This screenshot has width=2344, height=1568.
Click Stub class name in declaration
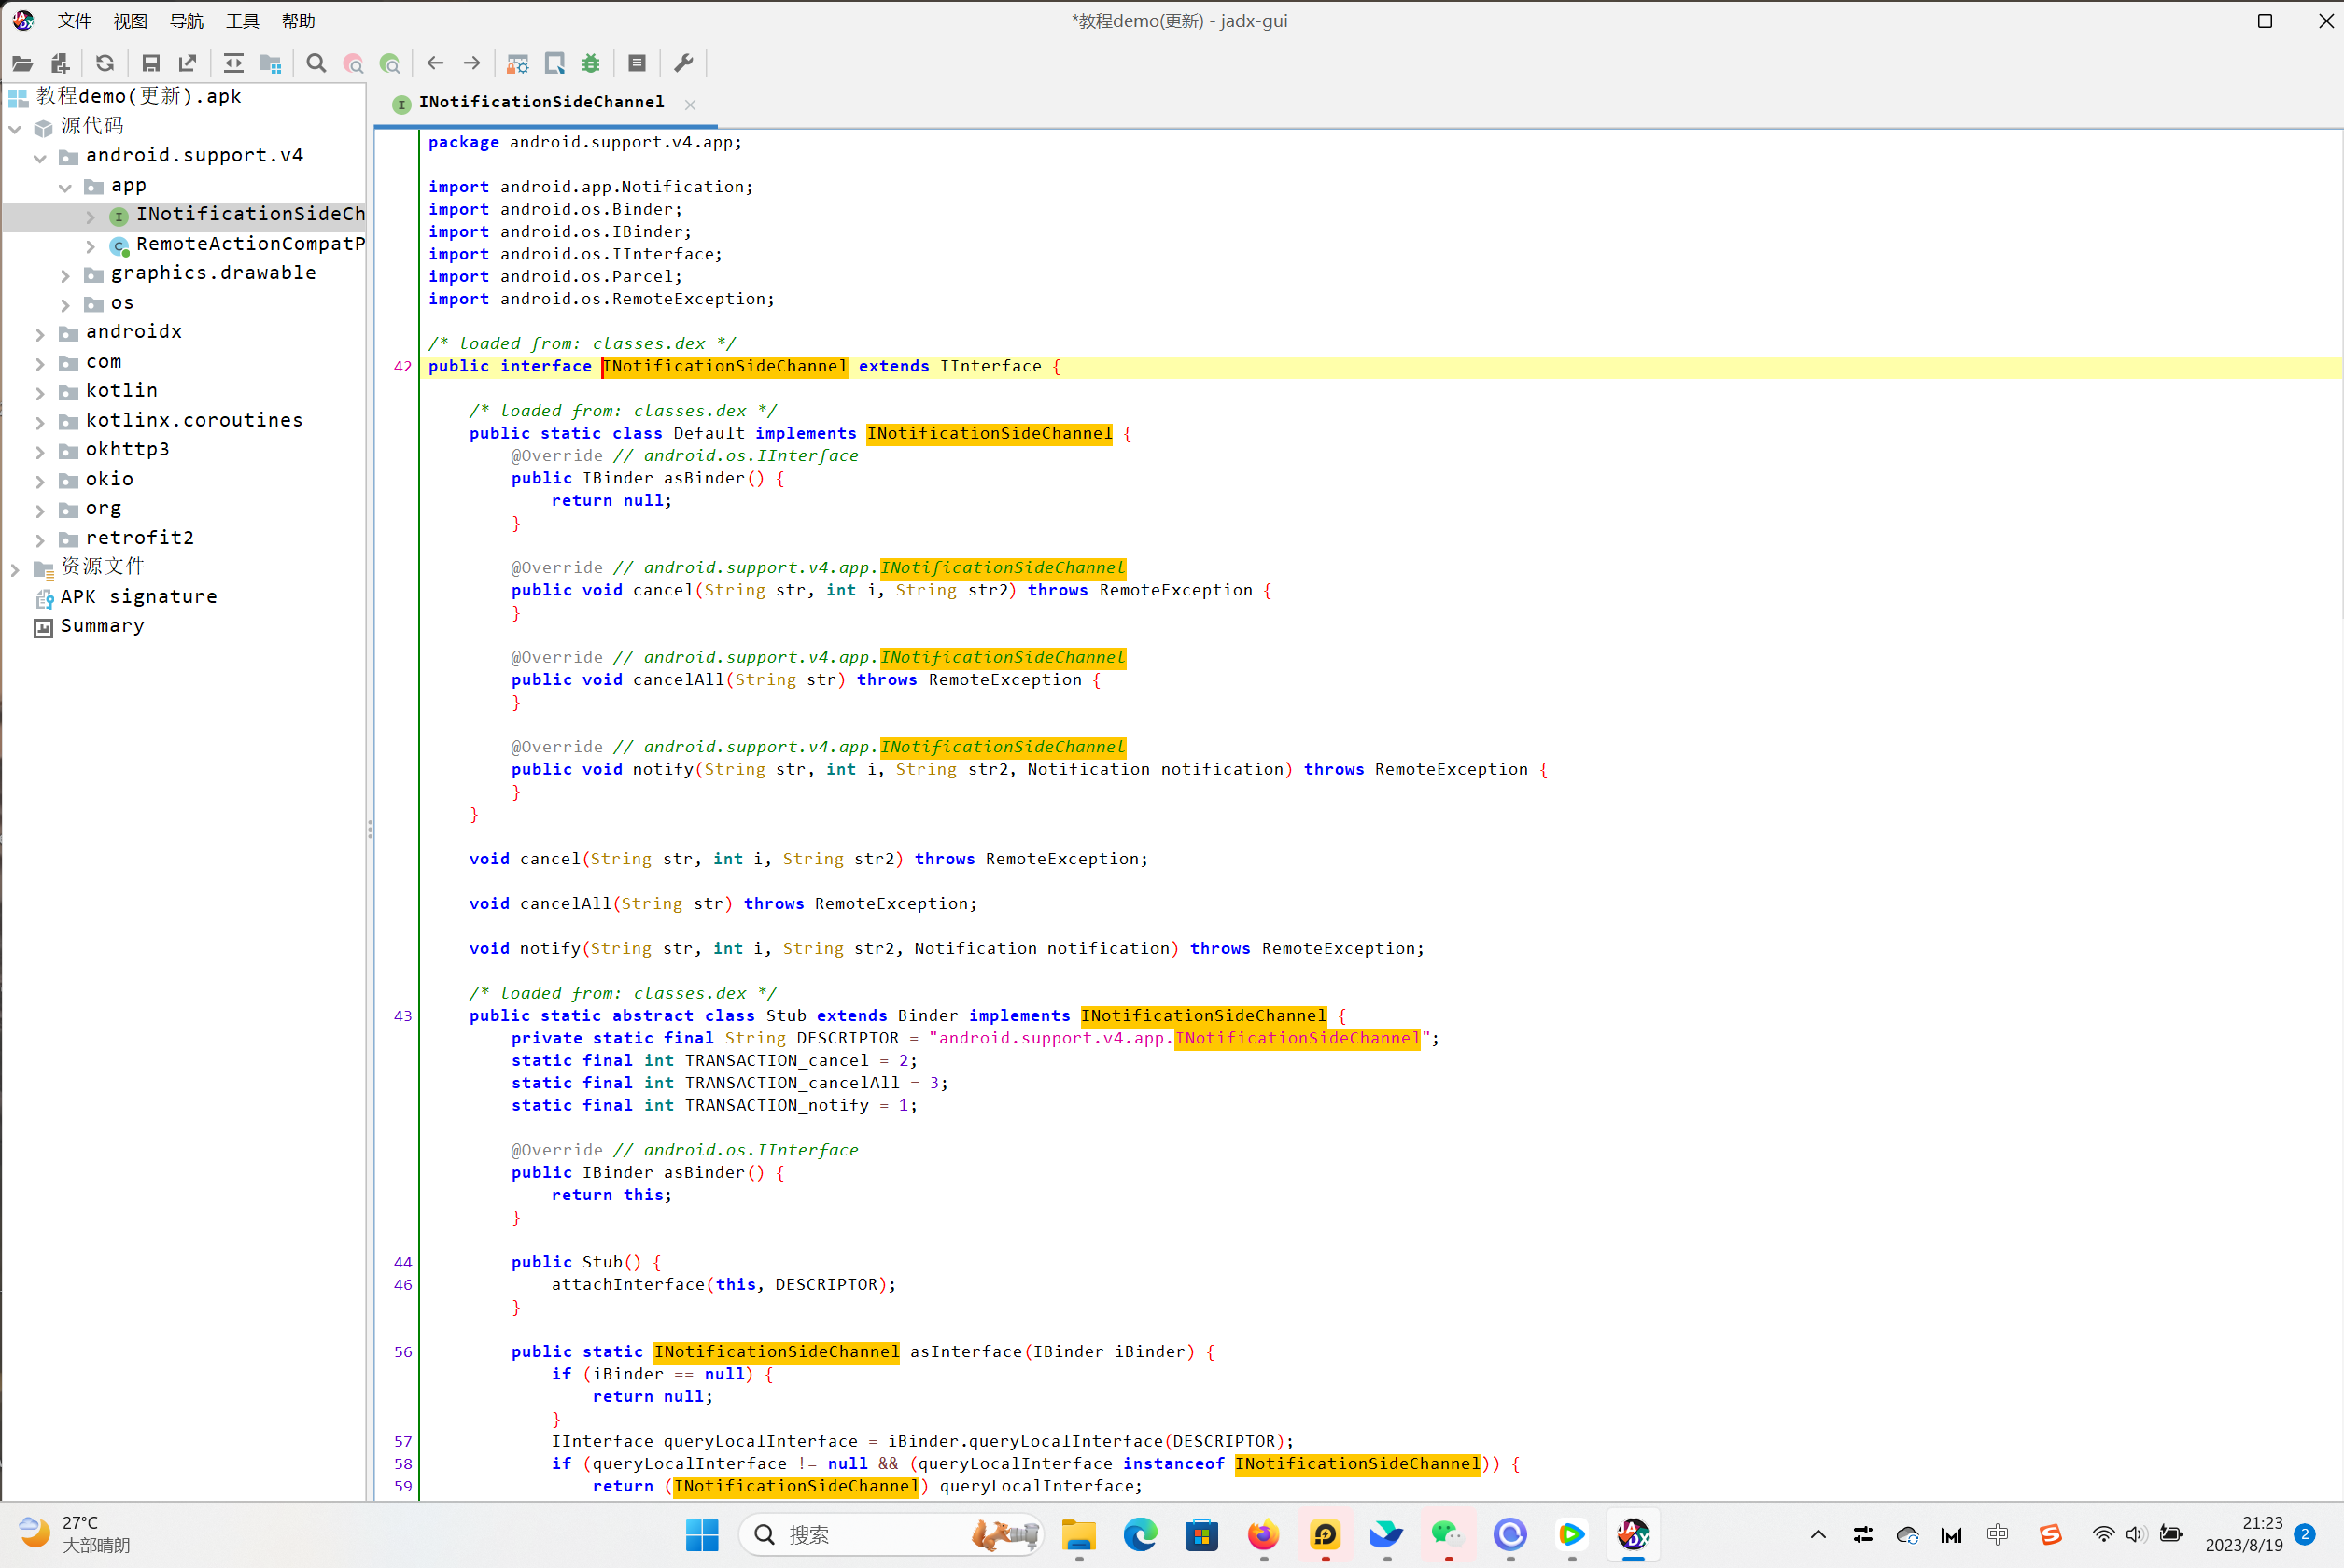[786, 1016]
